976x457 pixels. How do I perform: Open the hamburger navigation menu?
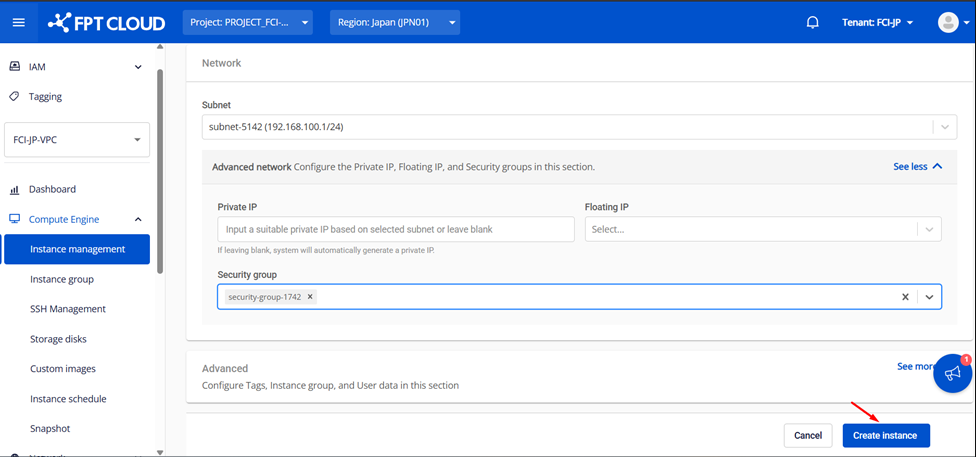pyautogui.click(x=18, y=22)
